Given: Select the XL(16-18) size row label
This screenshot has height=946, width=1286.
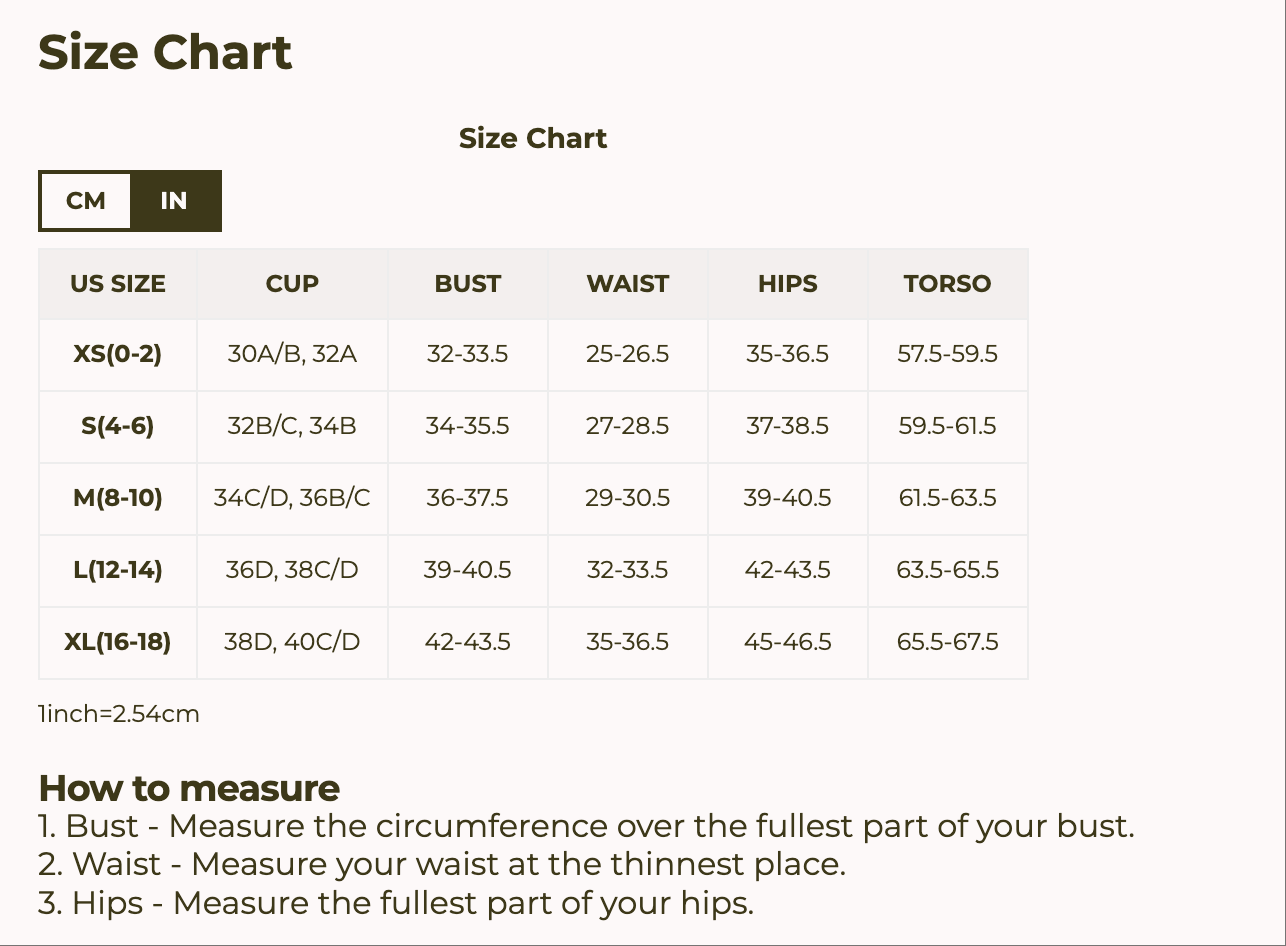Looking at the screenshot, I should tap(118, 642).
